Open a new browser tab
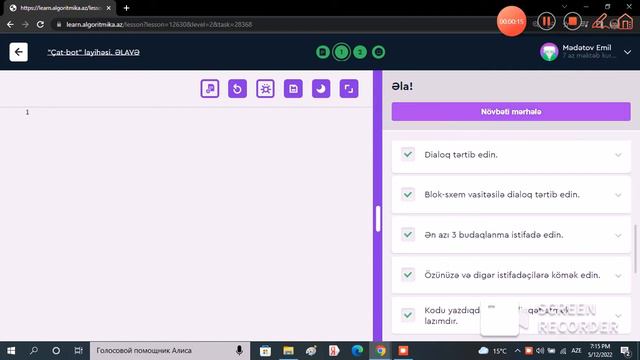 (127, 8)
